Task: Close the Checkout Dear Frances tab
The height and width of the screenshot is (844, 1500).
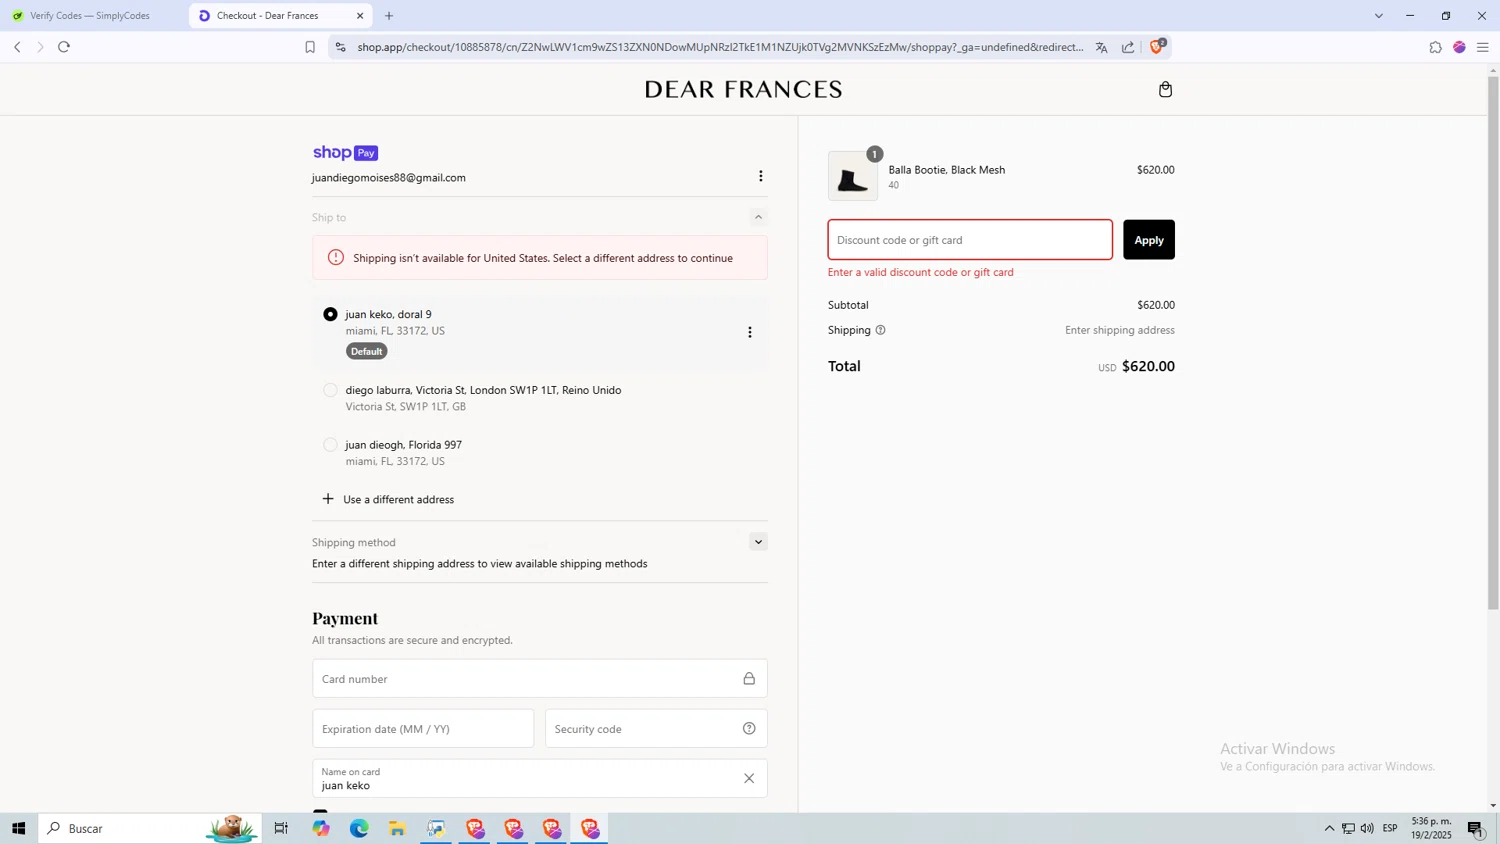Action: click(x=360, y=16)
